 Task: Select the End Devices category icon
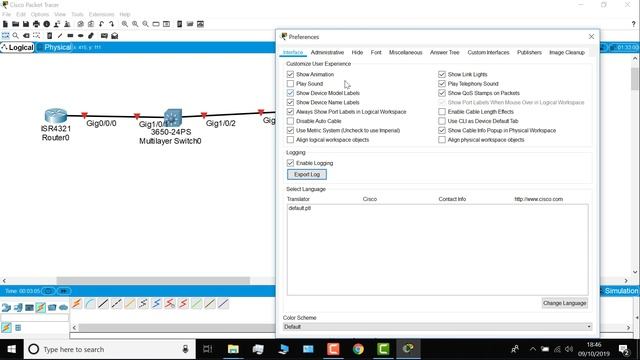tap(18, 307)
